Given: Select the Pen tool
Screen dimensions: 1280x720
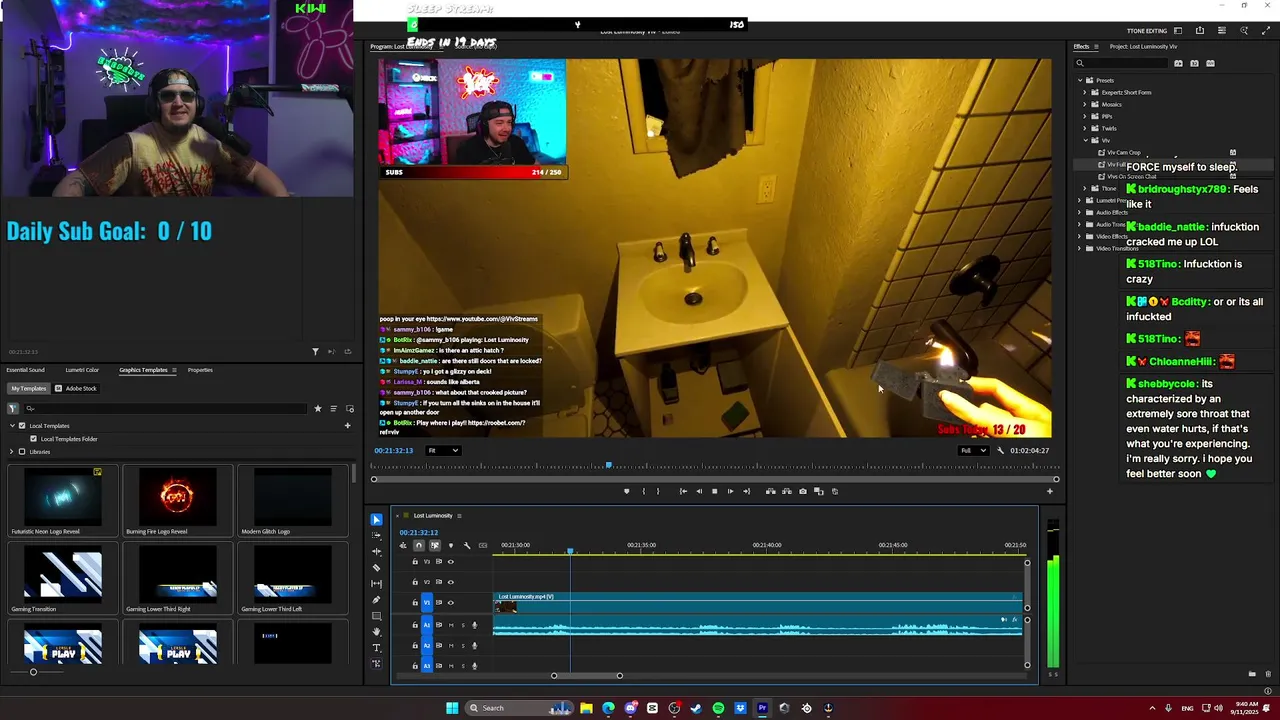Looking at the screenshot, I should (376, 600).
